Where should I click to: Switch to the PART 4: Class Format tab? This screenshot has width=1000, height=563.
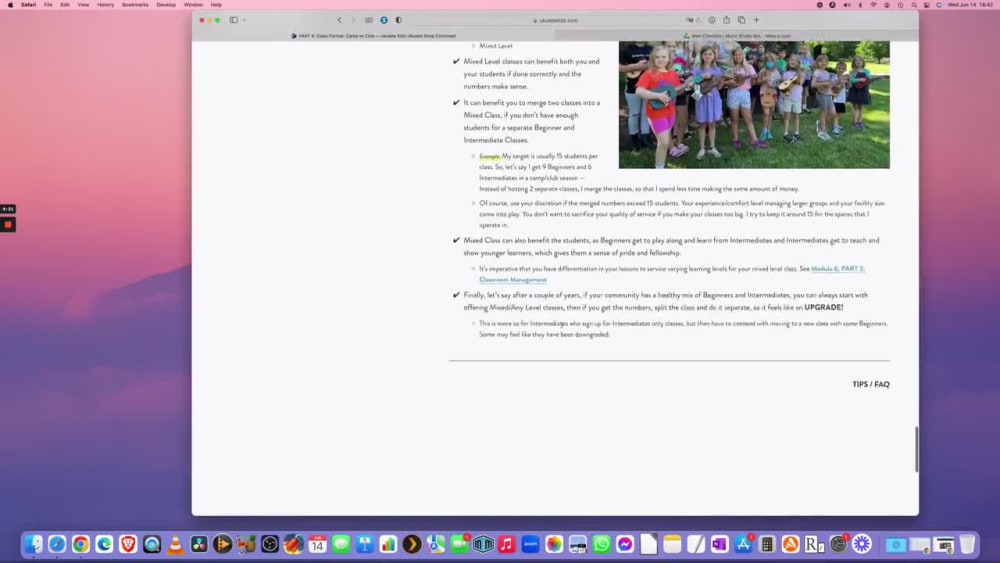point(374,36)
